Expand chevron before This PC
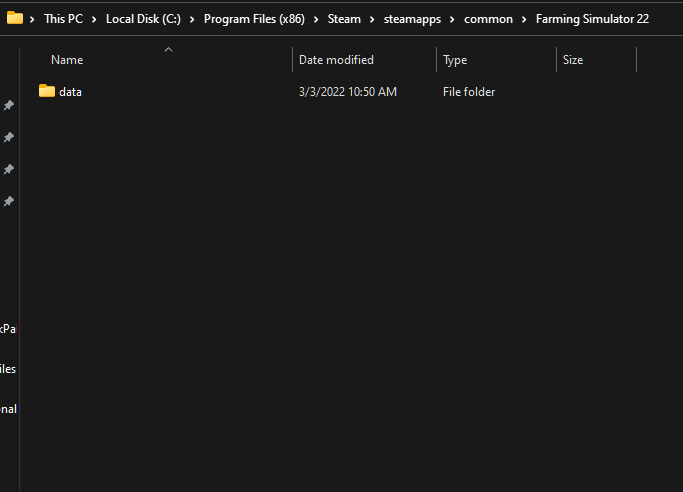 point(32,19)
